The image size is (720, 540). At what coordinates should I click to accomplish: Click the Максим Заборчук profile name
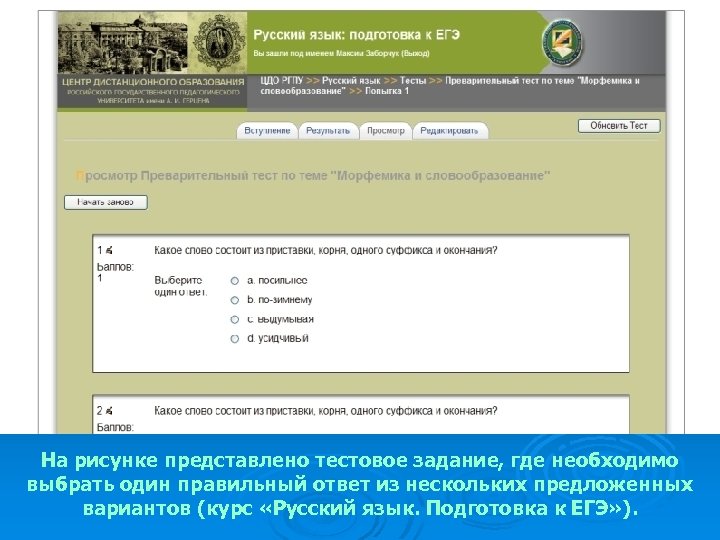368,54
